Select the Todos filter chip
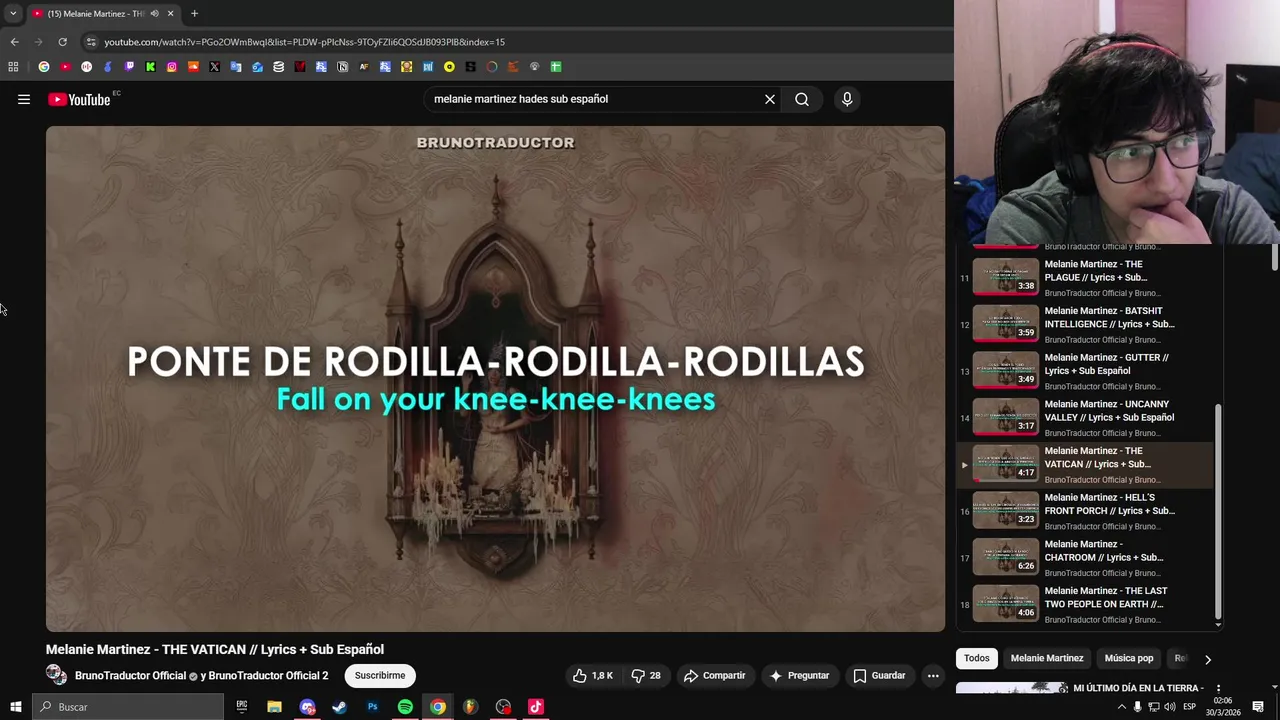 (977, 658)
